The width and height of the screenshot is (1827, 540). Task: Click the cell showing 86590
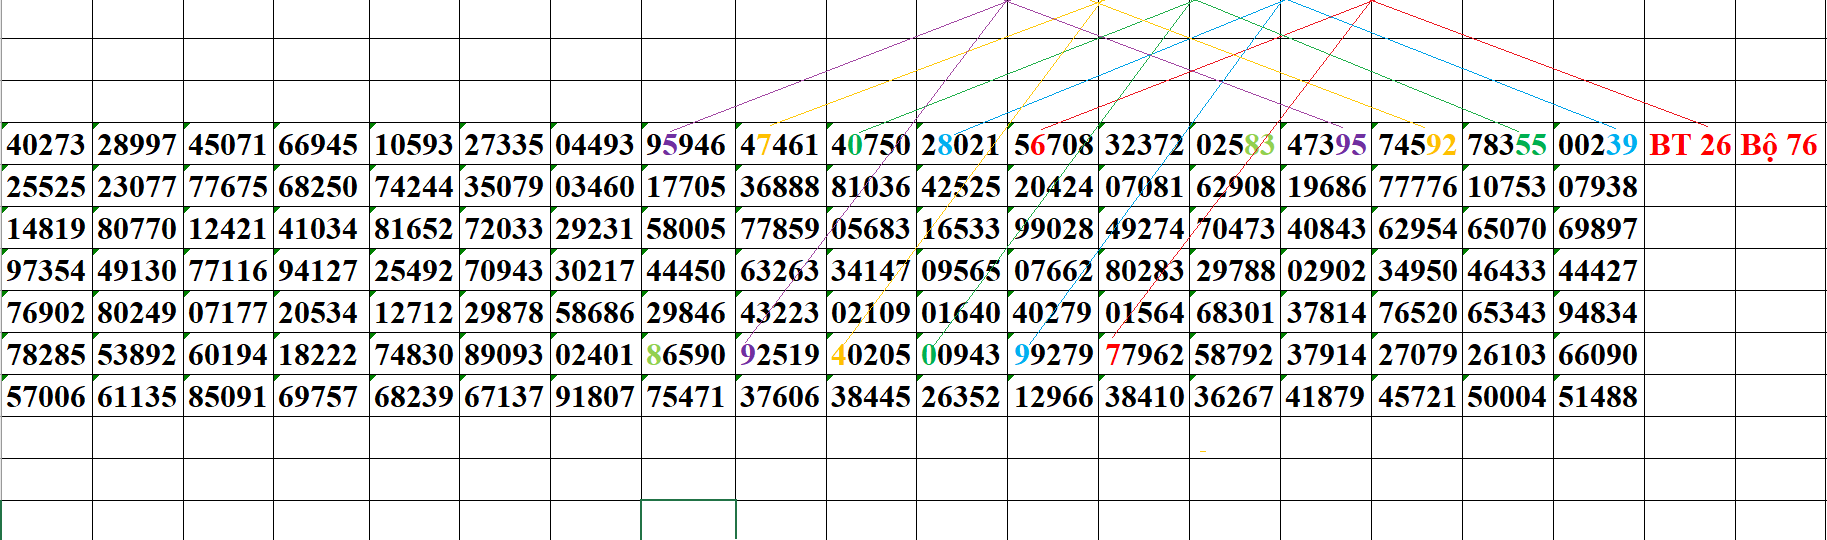tap(686, 355)
